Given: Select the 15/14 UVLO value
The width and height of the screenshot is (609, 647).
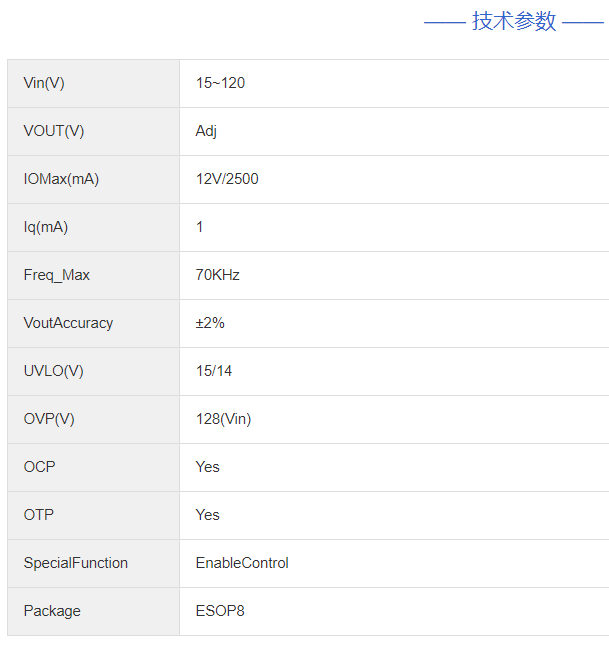Looking at the screenshot, I should point(214,371).
